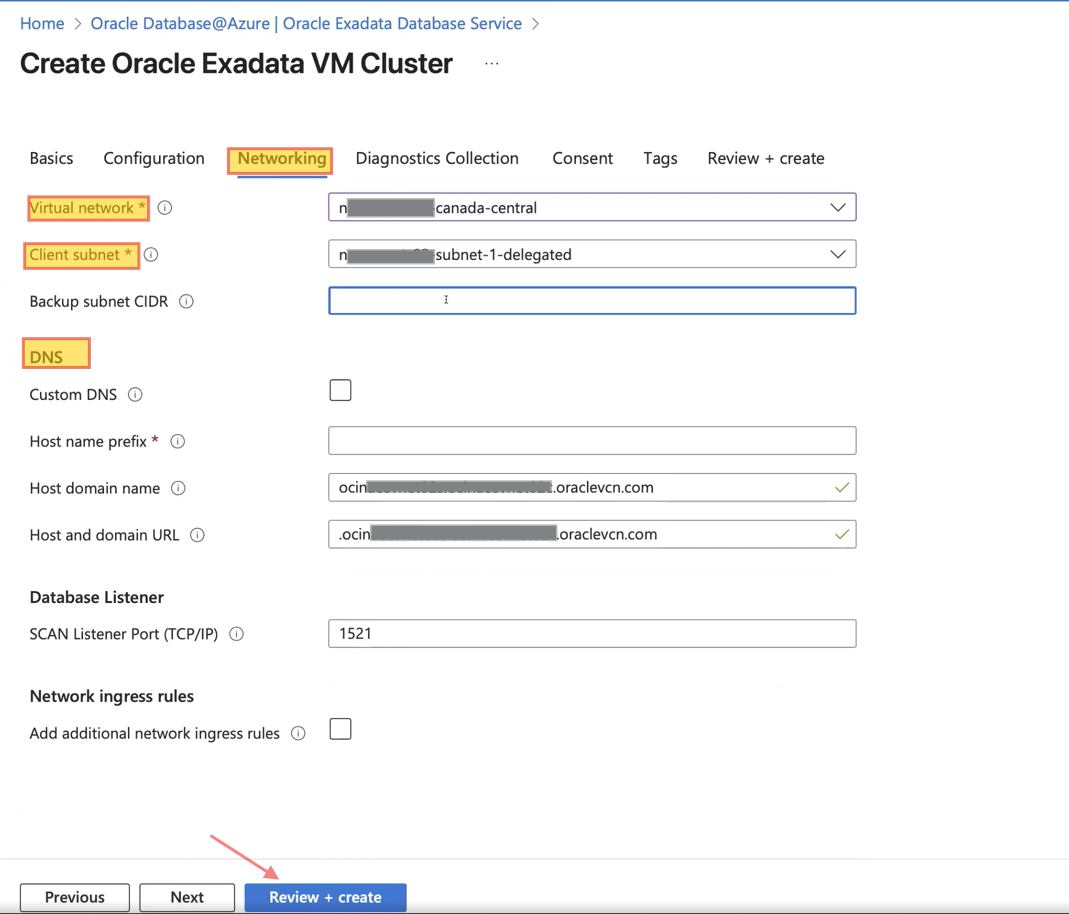Click info icon next to Virtual network
Viewport: 1069px width, 914px height.
point(165,208)
